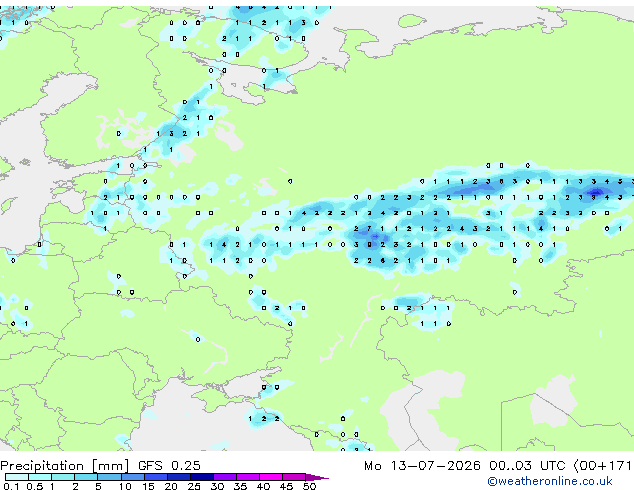Click the 5–10 mm legend swatch
The height and width of the screenshot is (490, 634).
[109, 477]
